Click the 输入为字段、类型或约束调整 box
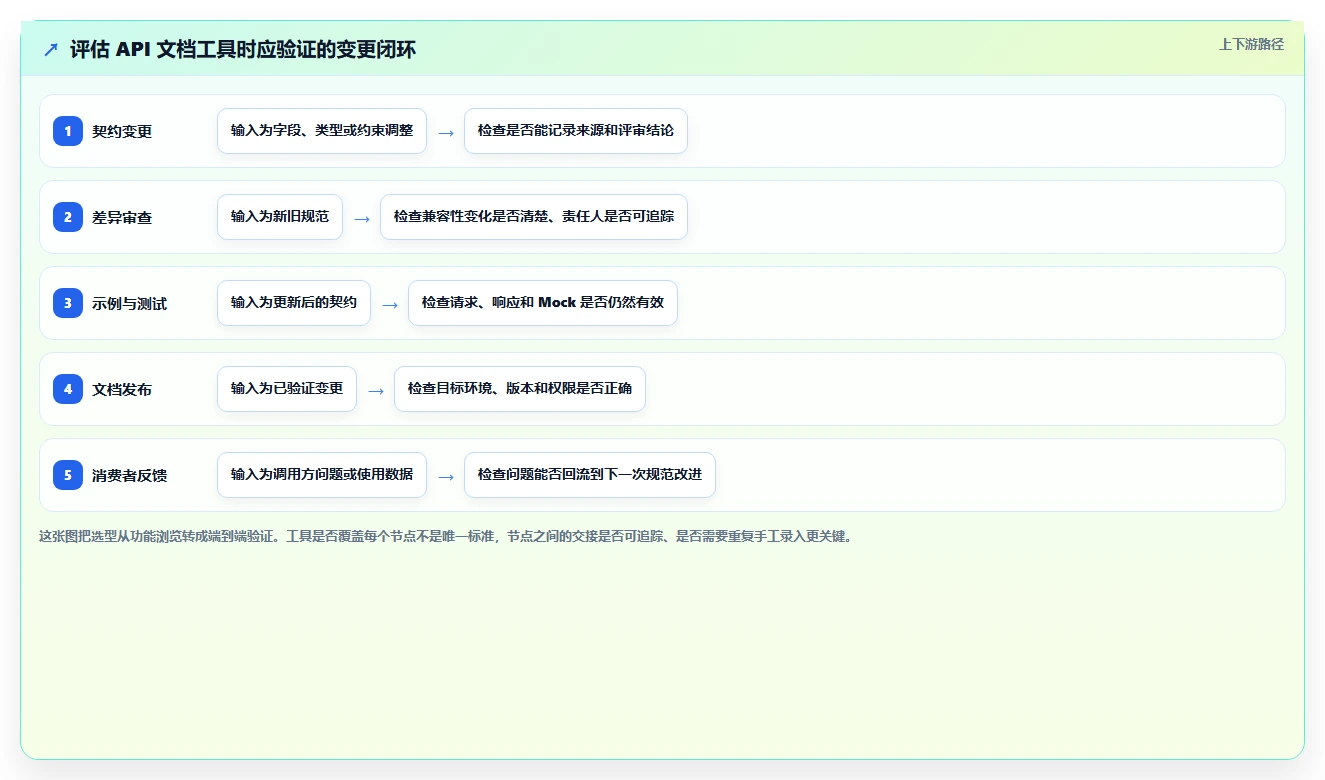Viewport: 1325px width, 780px height. pyautogui.click(x=322, y=131)
